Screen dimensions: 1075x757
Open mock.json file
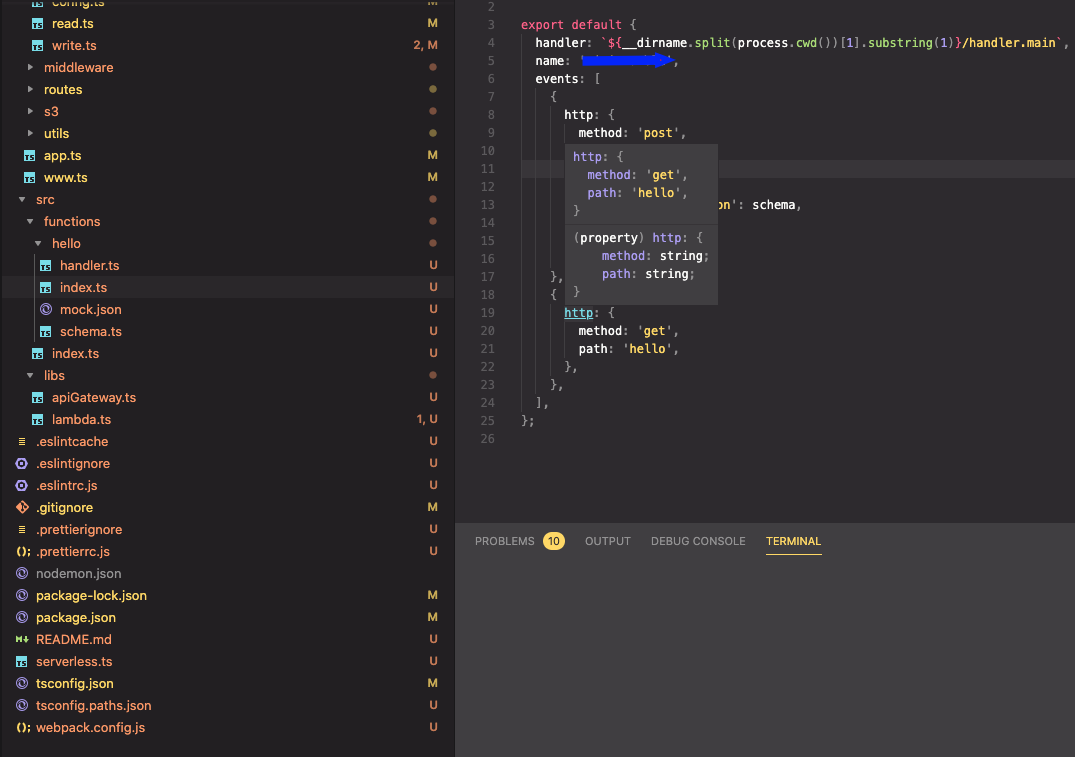coord(90,309)
